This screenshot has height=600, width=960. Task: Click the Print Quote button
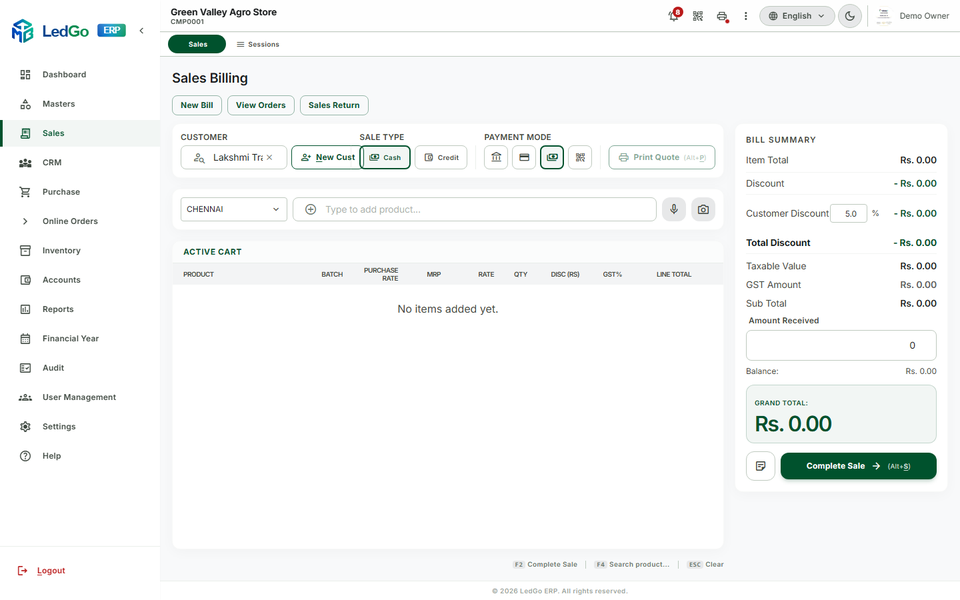coord(661,157)
